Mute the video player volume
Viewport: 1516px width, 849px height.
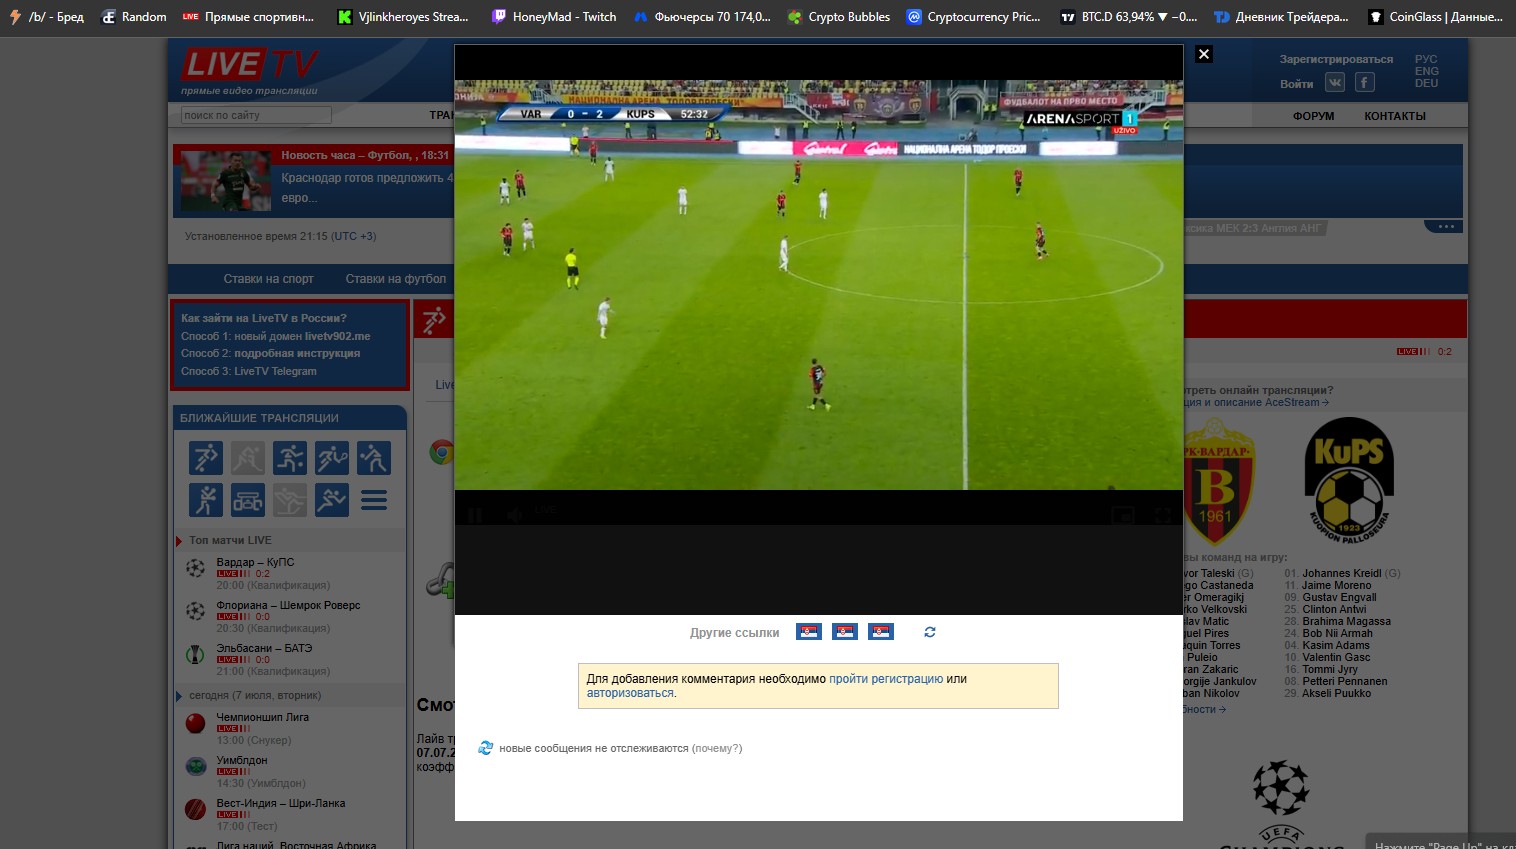coord(514,515)
